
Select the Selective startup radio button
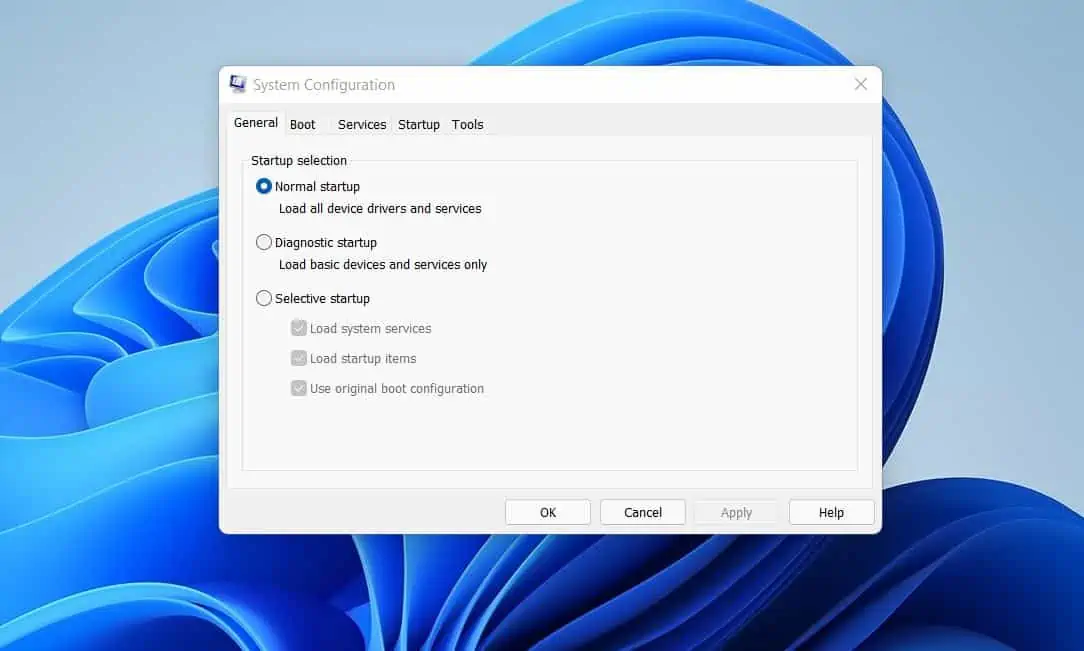click(263, 299)
